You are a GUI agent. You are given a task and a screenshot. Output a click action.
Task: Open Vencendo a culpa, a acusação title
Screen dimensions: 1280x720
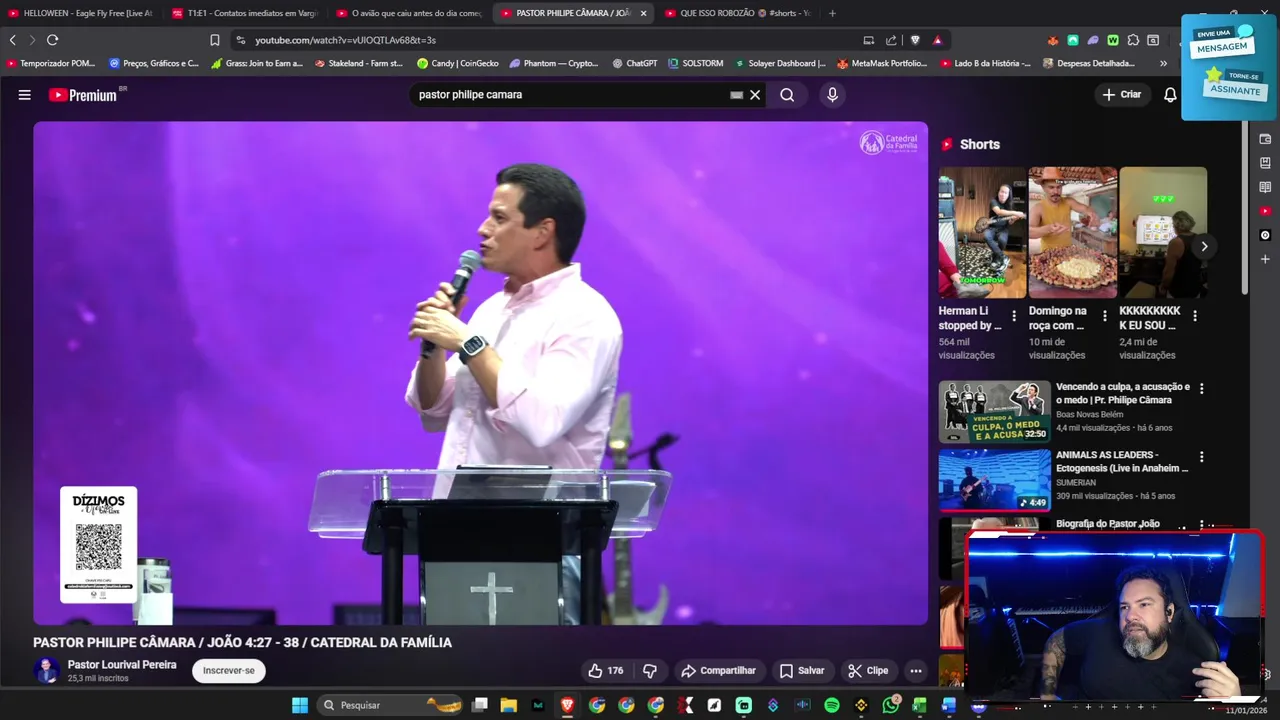coord(1122,393)
